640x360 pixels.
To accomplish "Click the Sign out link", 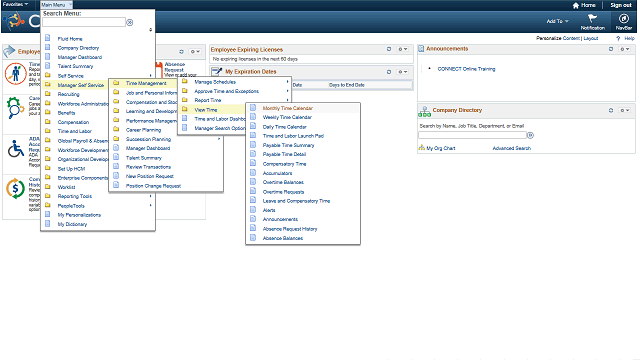I will pyautogui.click(x=620, y=5).
